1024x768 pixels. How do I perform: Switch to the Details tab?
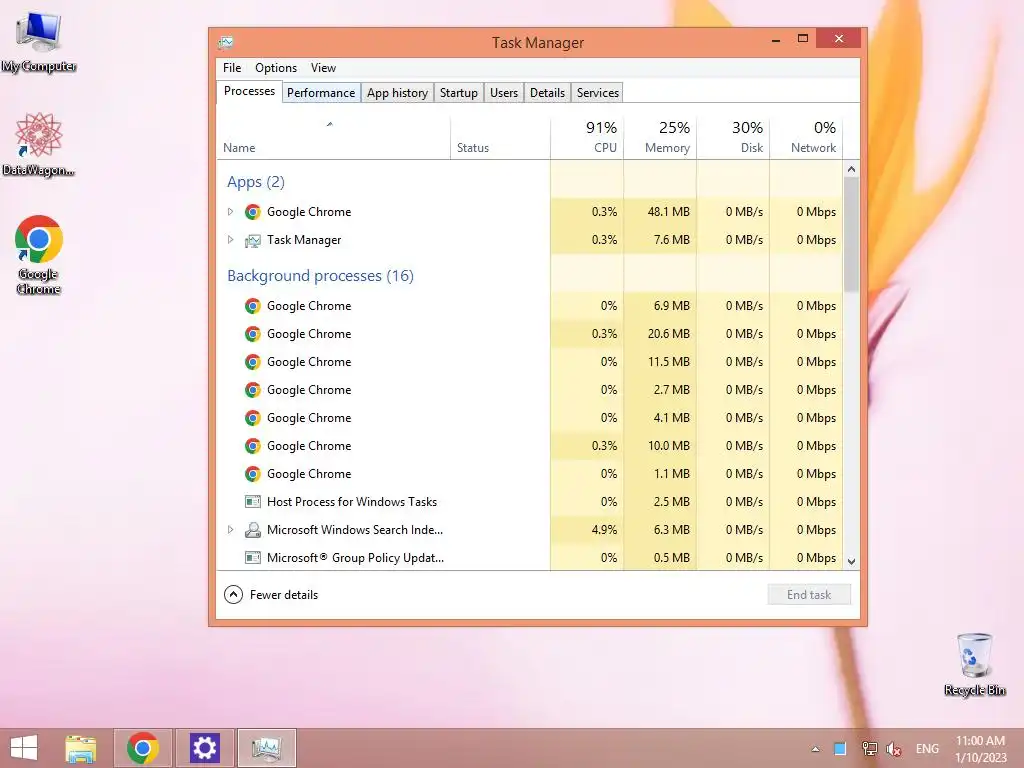(x=547, y=93)
